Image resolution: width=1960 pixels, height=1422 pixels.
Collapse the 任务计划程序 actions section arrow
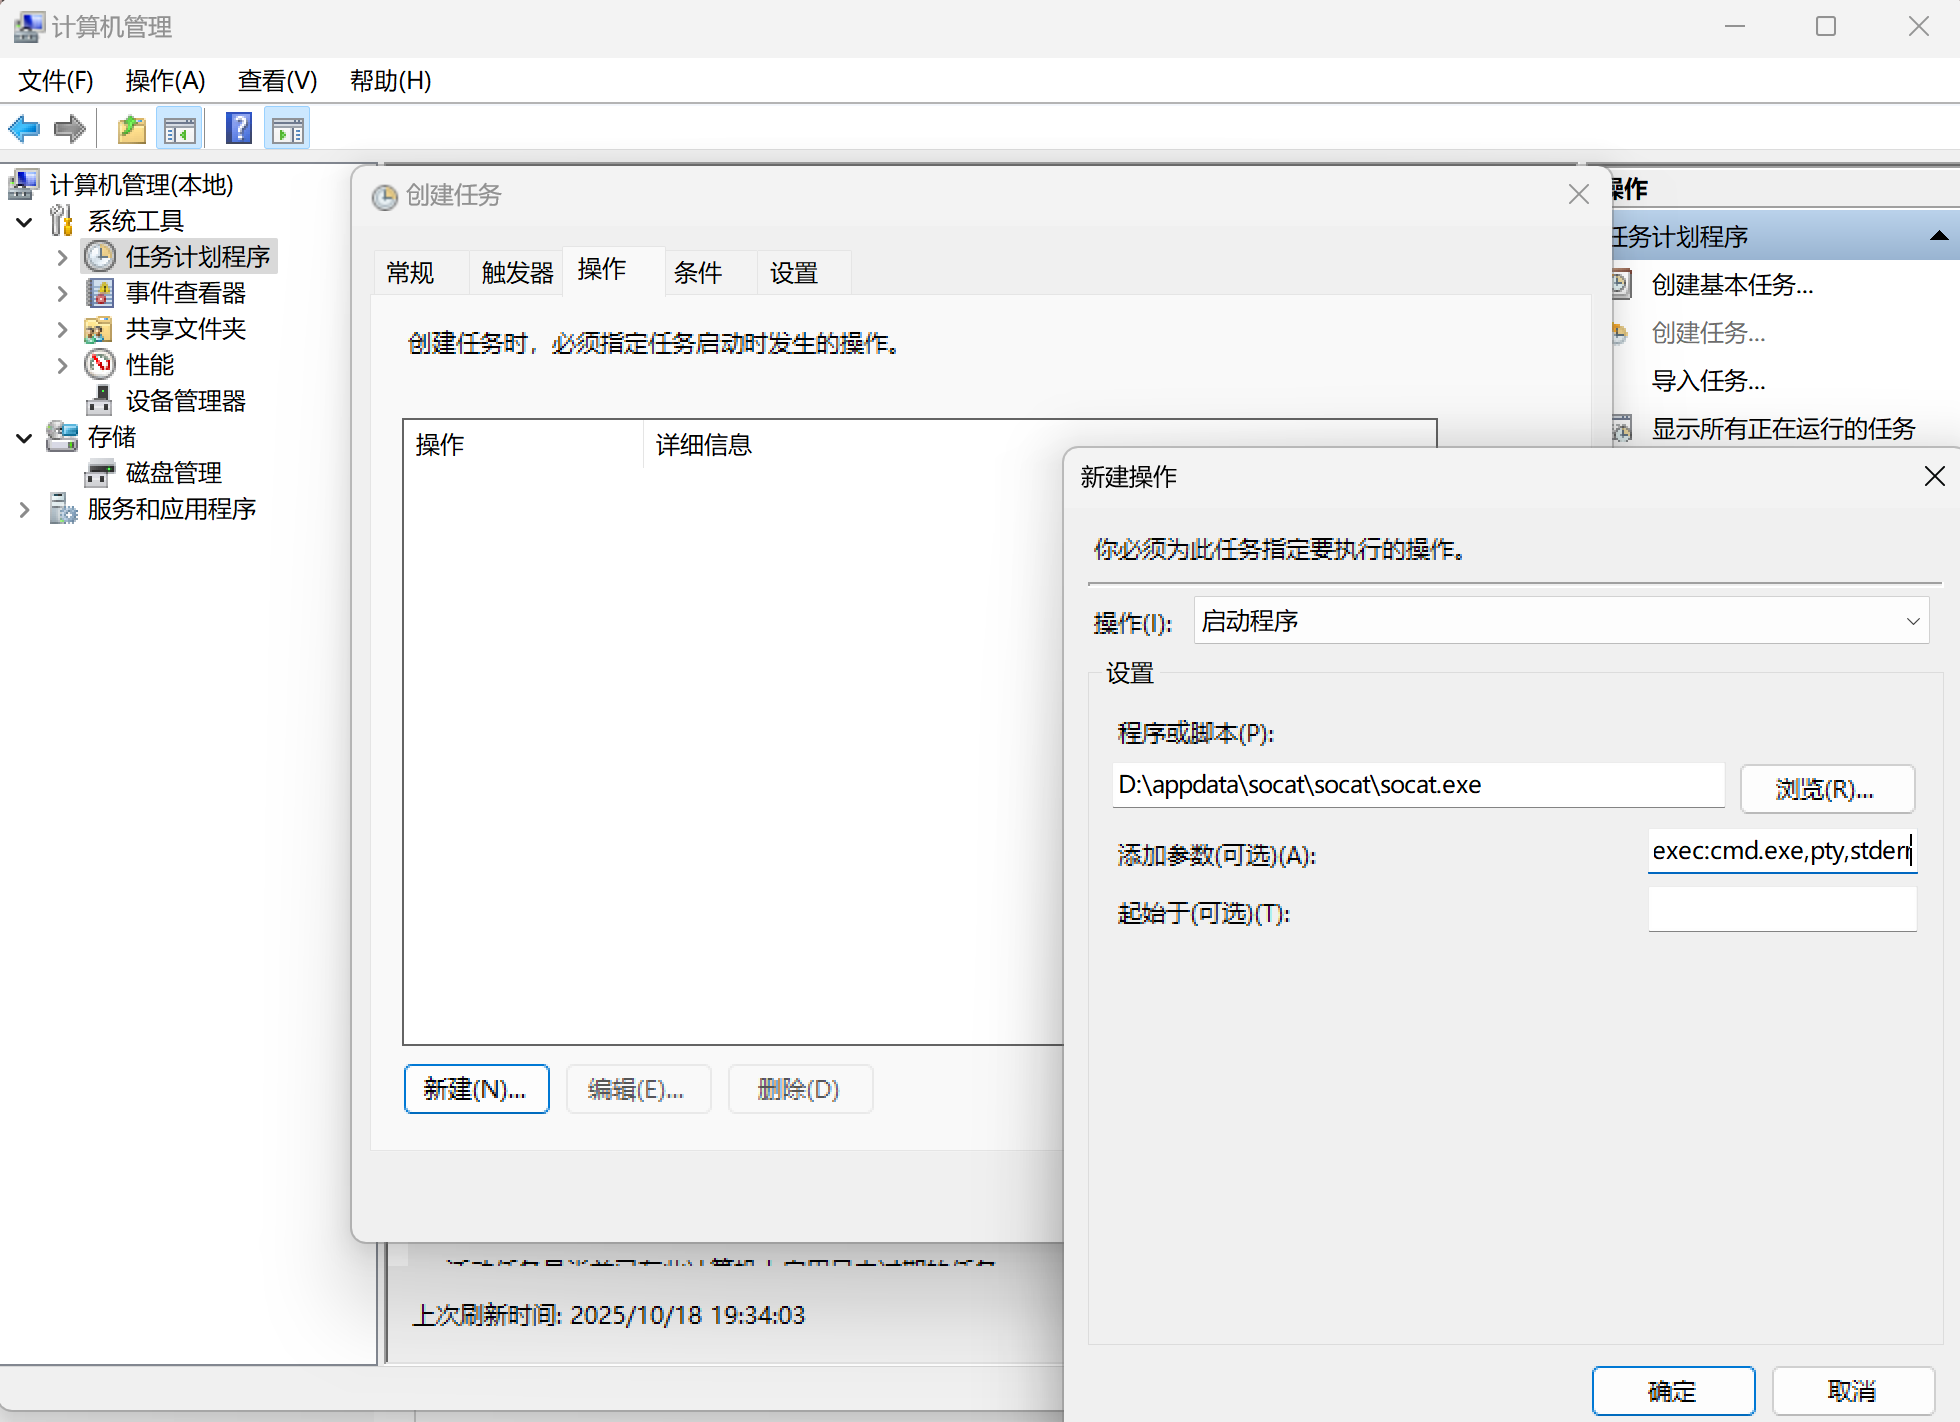(1938, 237)
